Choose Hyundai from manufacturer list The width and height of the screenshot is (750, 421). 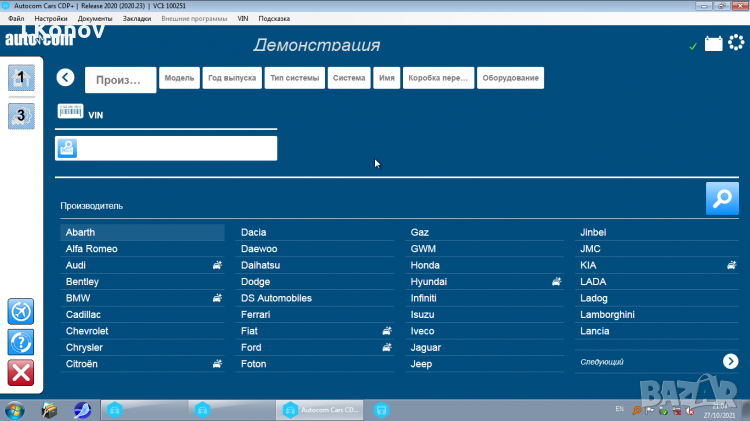430,282
